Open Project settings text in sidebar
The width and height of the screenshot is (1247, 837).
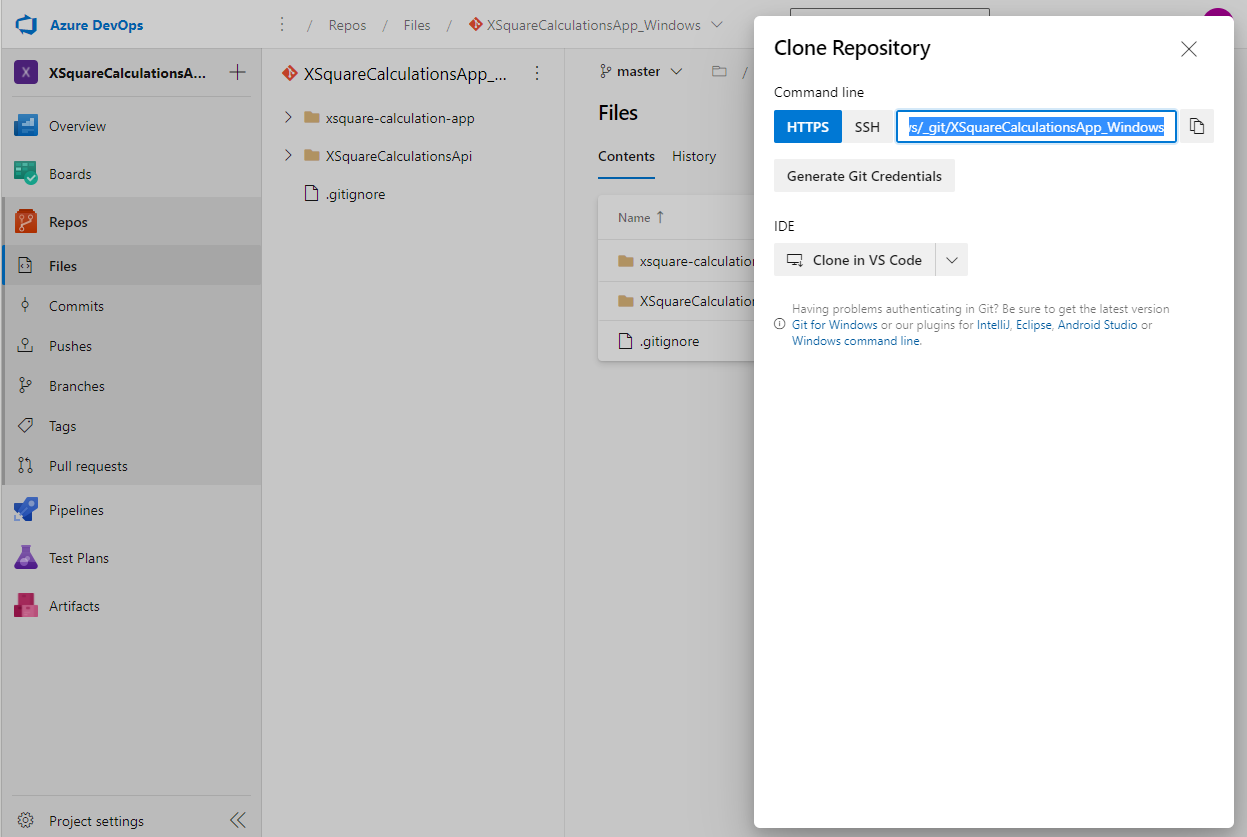coord(96,821)
